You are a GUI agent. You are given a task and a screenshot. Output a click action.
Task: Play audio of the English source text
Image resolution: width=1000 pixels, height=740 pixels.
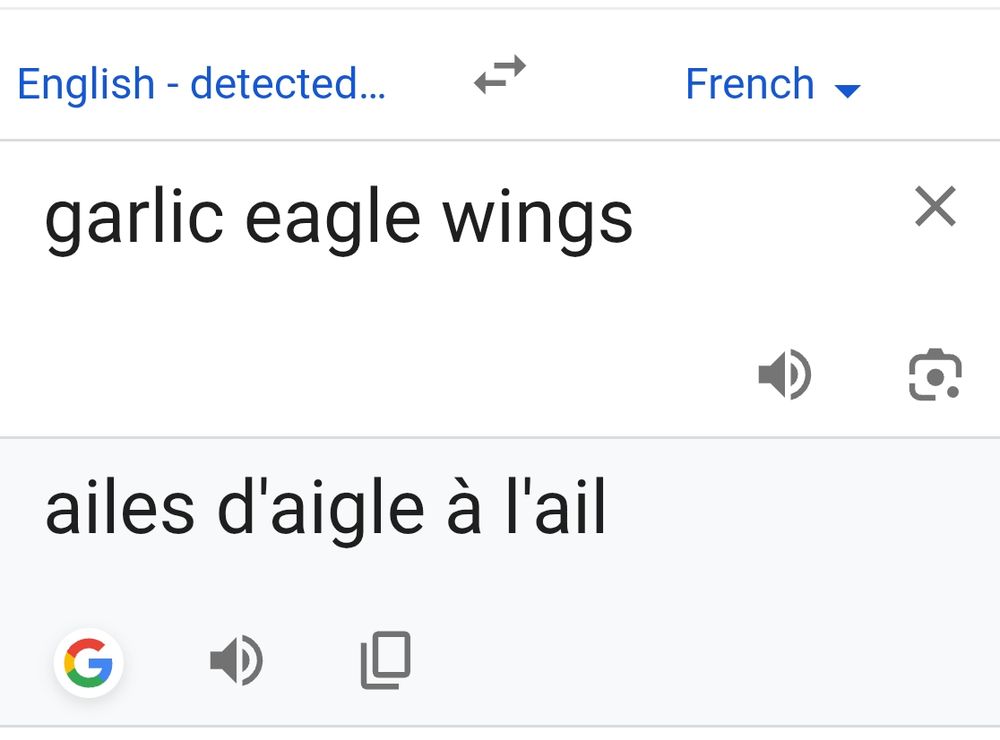(x=785, y=375)
